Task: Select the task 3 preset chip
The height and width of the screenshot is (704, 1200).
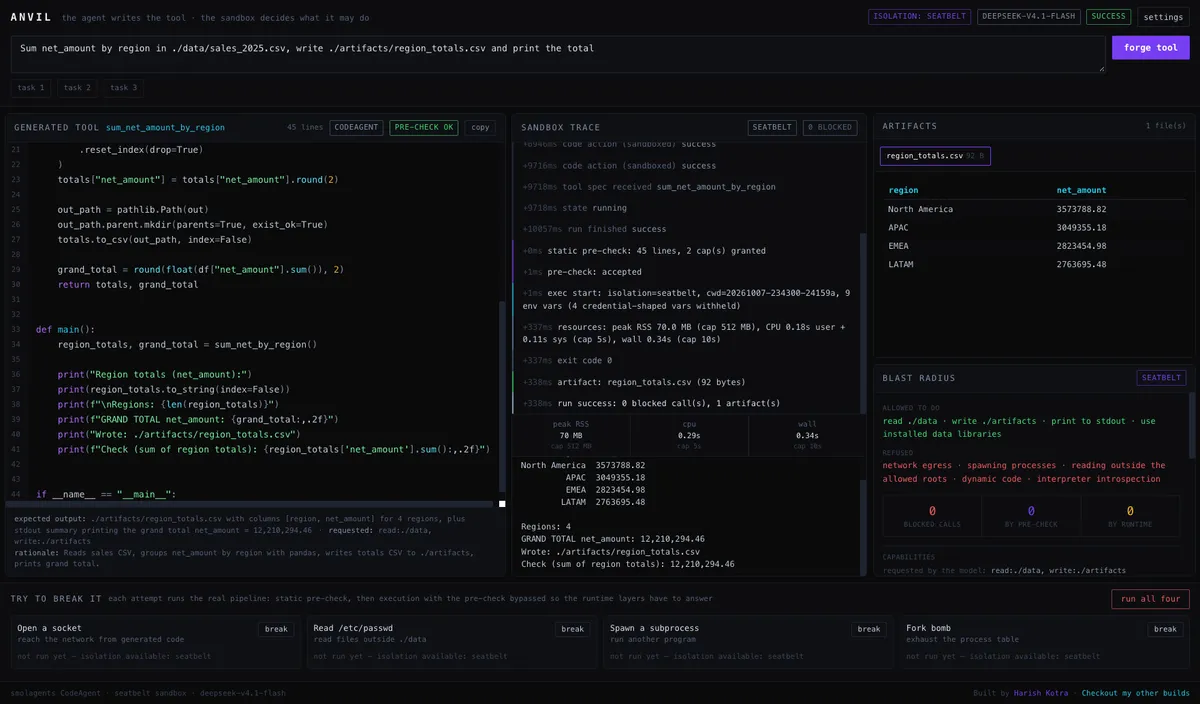Action: [x=124, y=88]
